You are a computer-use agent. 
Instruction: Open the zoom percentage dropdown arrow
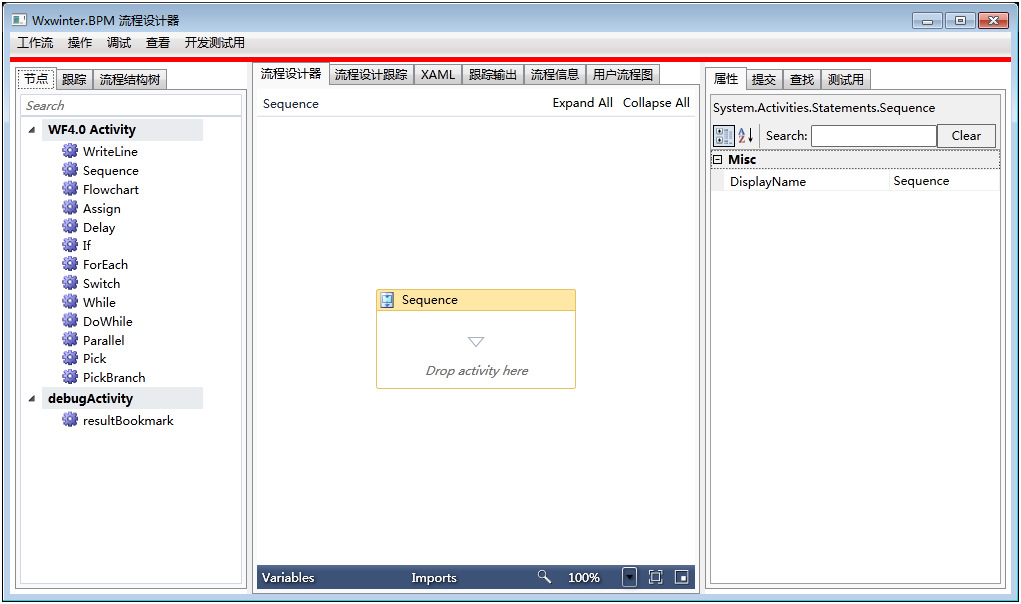[629, 577]
